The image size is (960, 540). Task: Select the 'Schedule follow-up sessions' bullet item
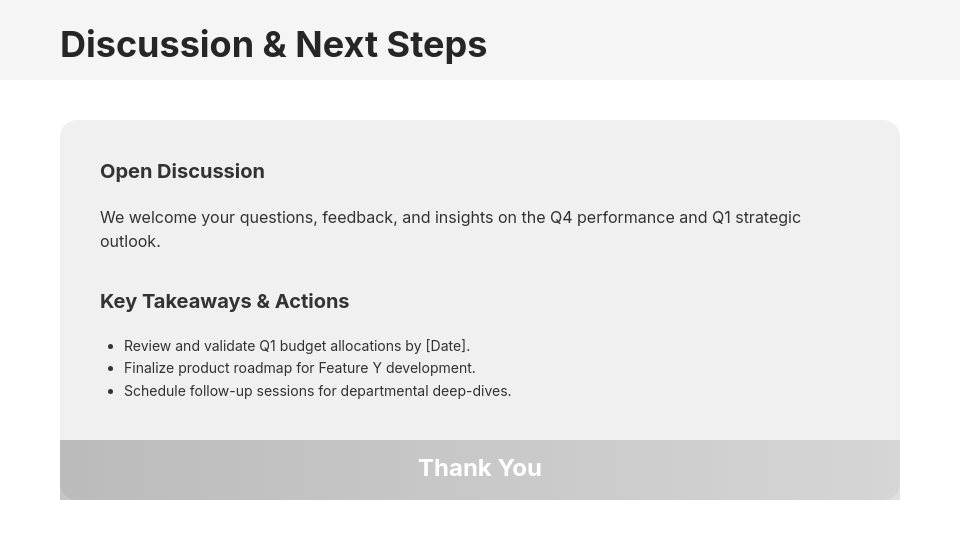tap(317, 391)
